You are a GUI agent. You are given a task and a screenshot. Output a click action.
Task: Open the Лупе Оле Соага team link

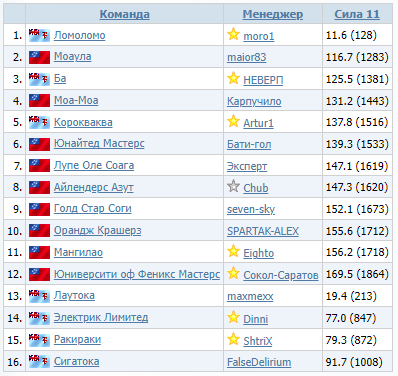coord(94,165)
